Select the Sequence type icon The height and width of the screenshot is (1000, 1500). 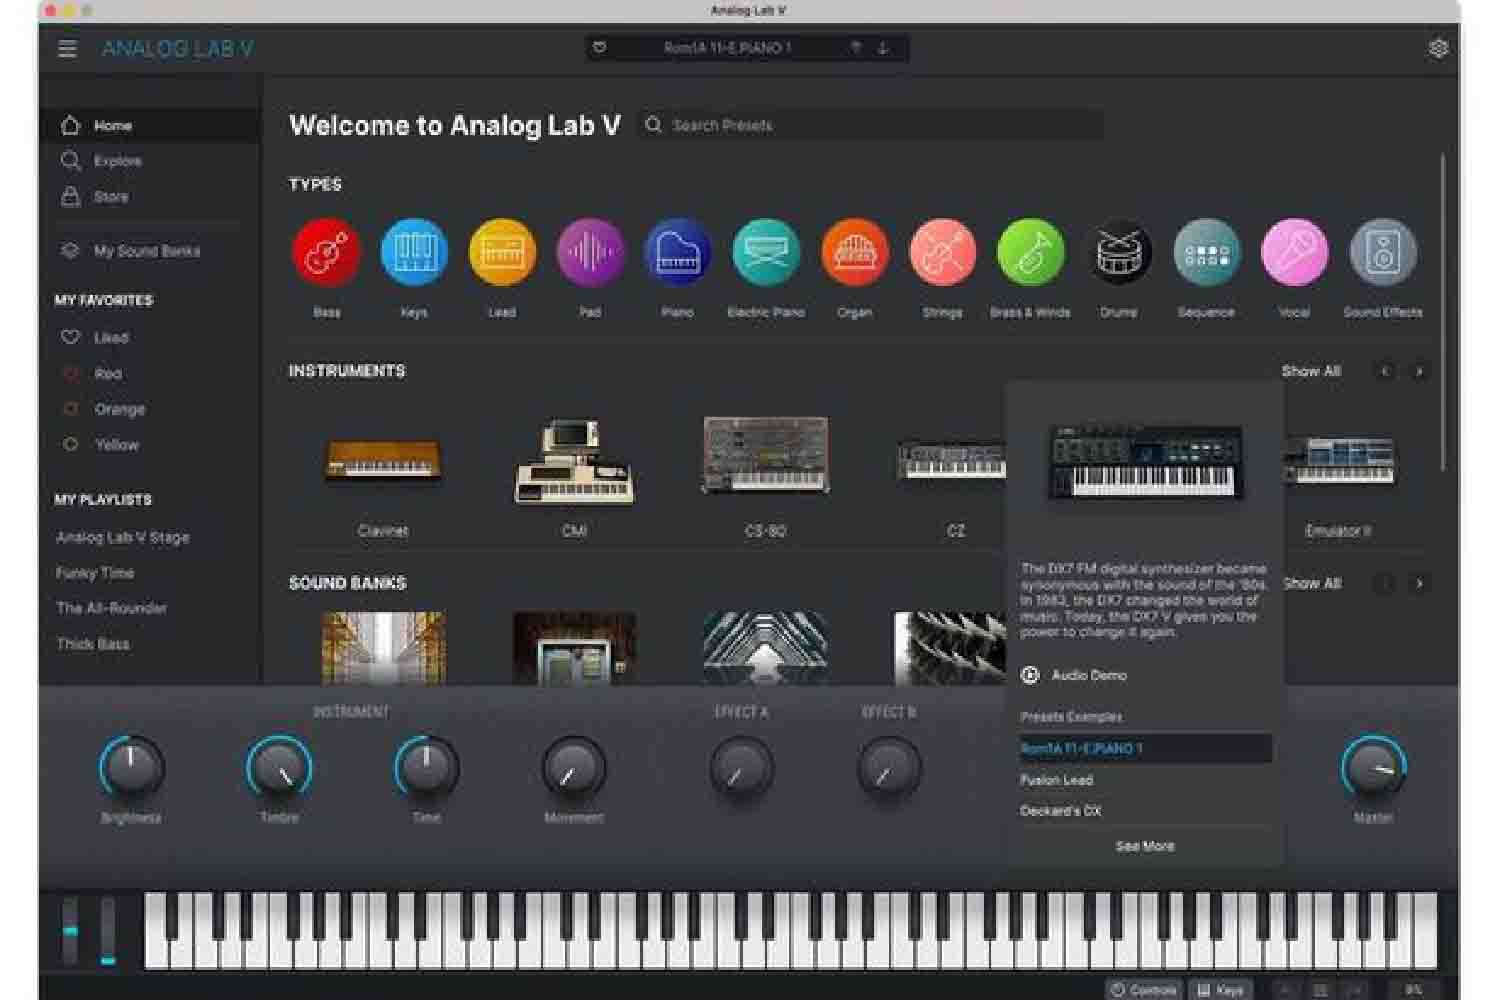[1206, 252]
